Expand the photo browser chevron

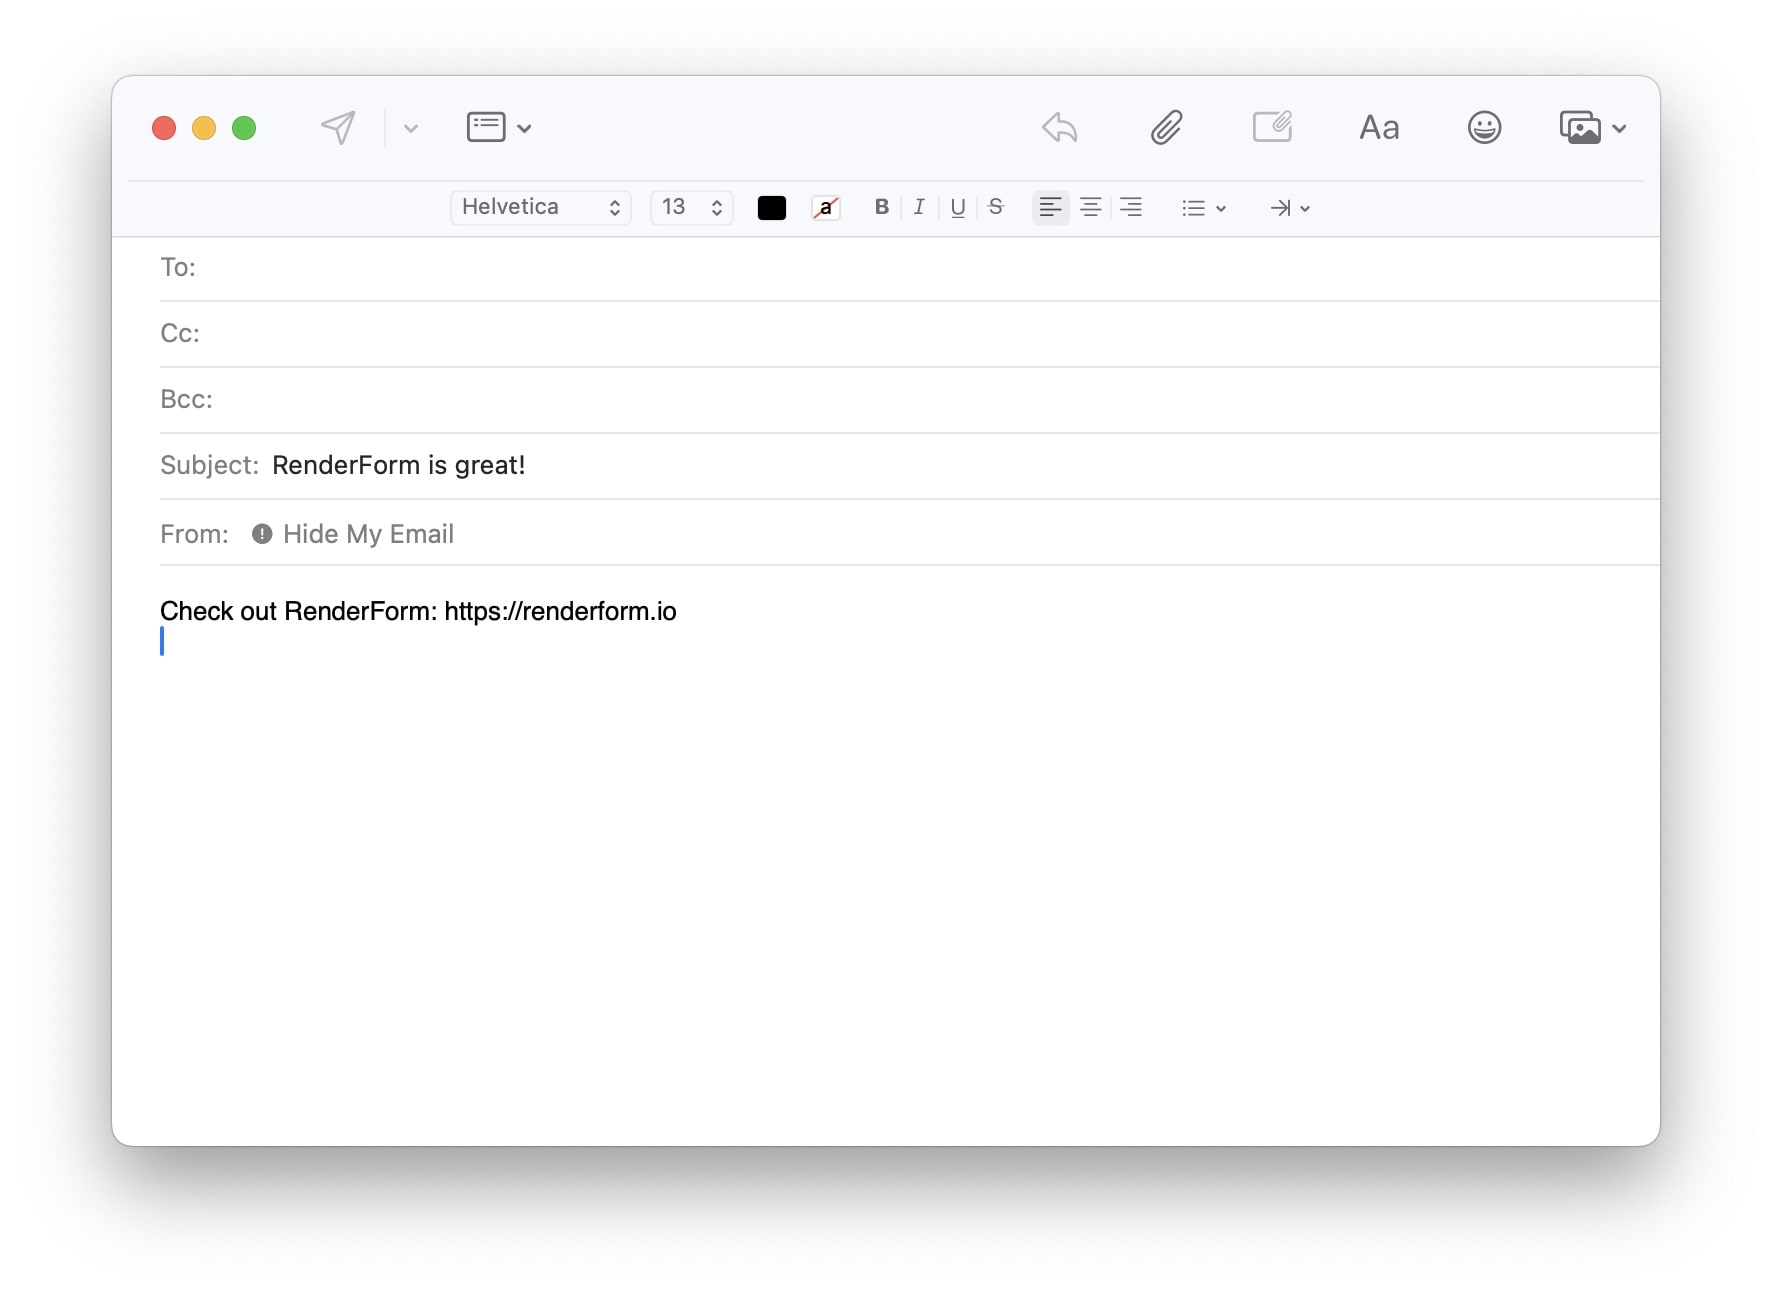point(1620,128)
